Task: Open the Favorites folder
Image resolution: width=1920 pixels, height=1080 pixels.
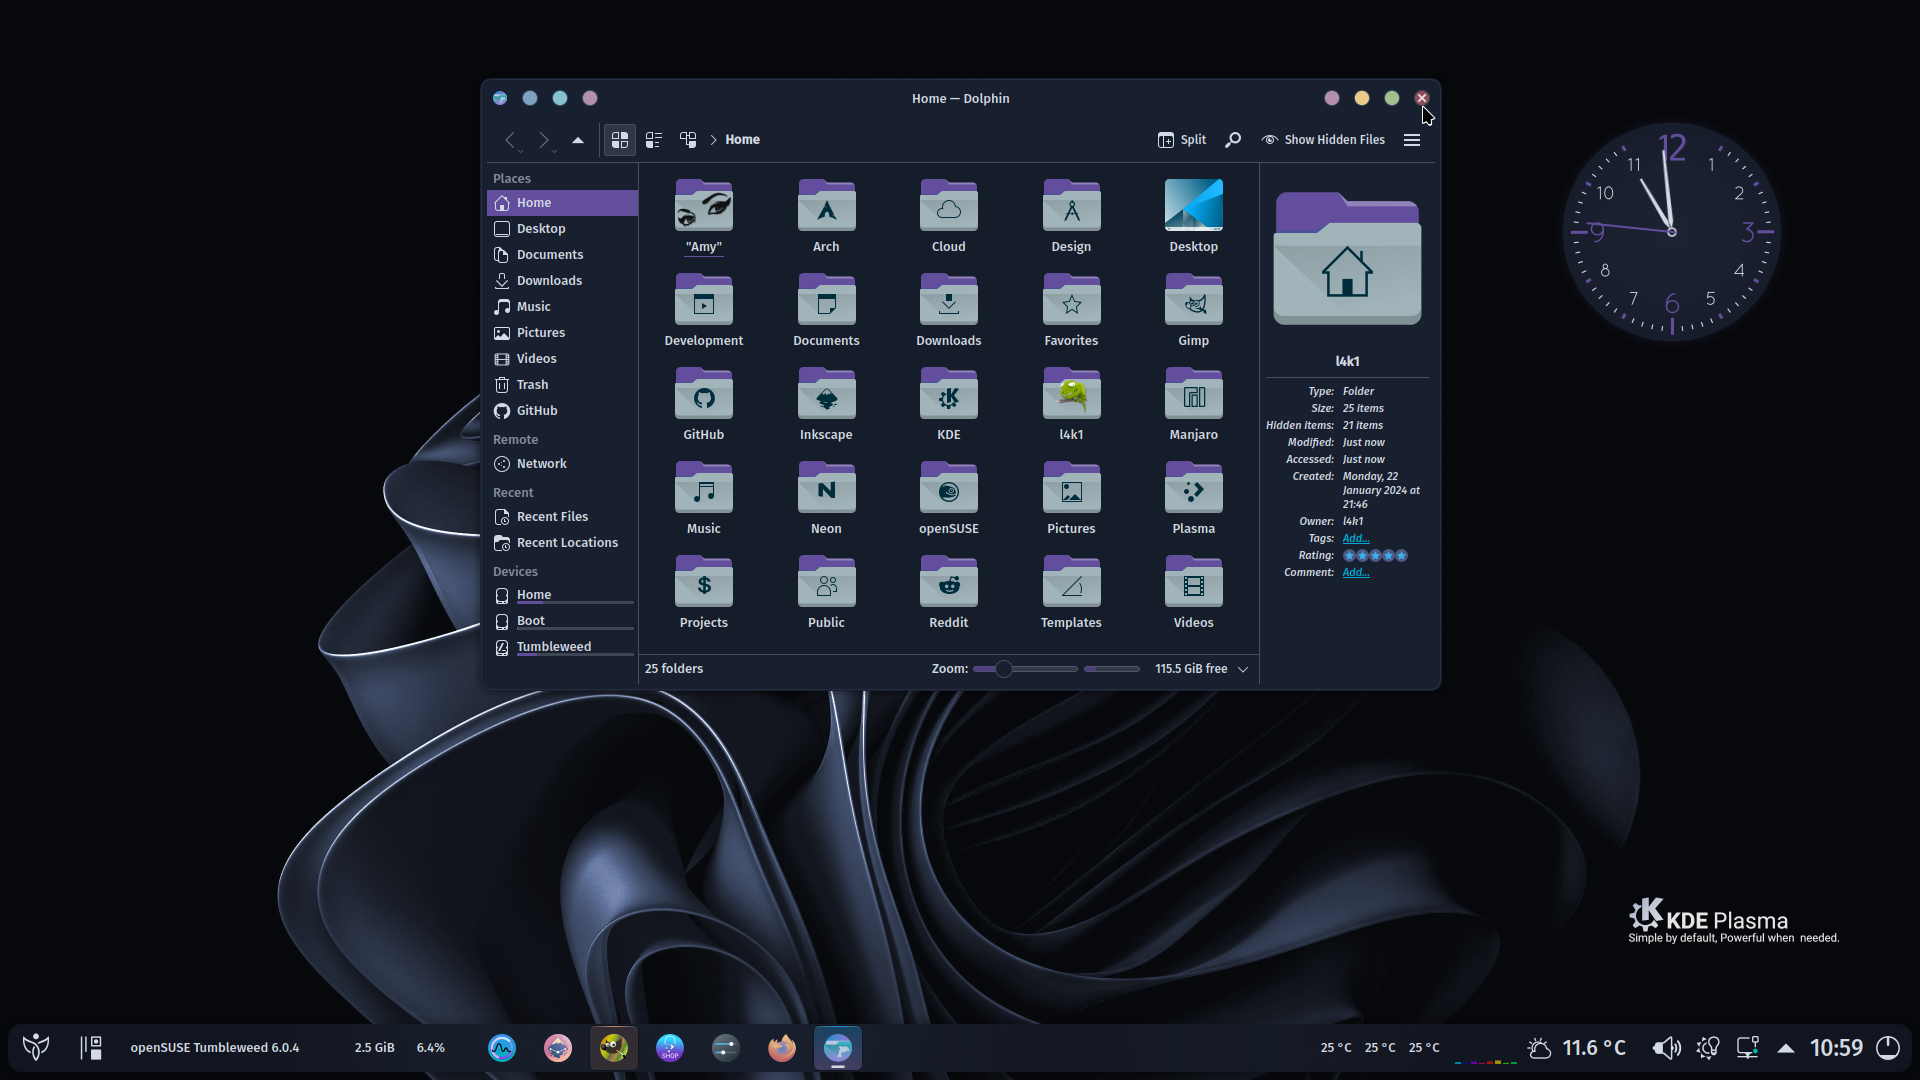Action: tap(1071, 310)
